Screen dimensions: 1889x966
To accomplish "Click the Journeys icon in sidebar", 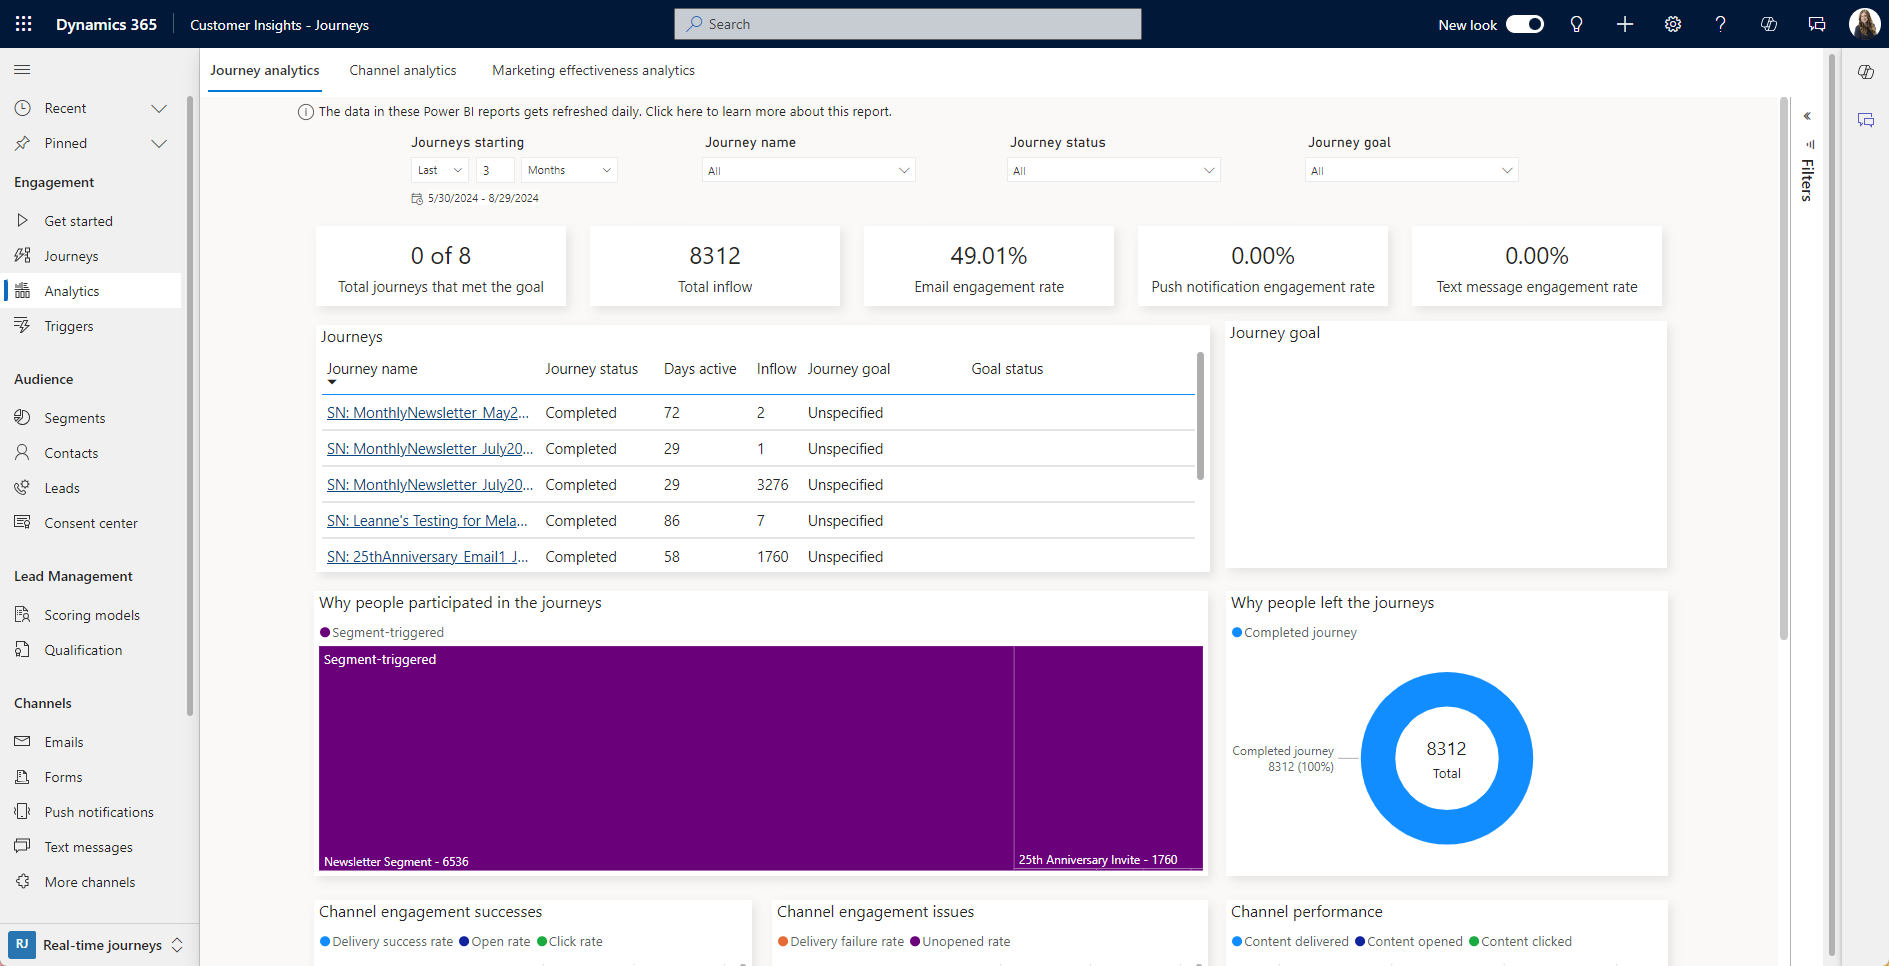I will coord(22,255).
